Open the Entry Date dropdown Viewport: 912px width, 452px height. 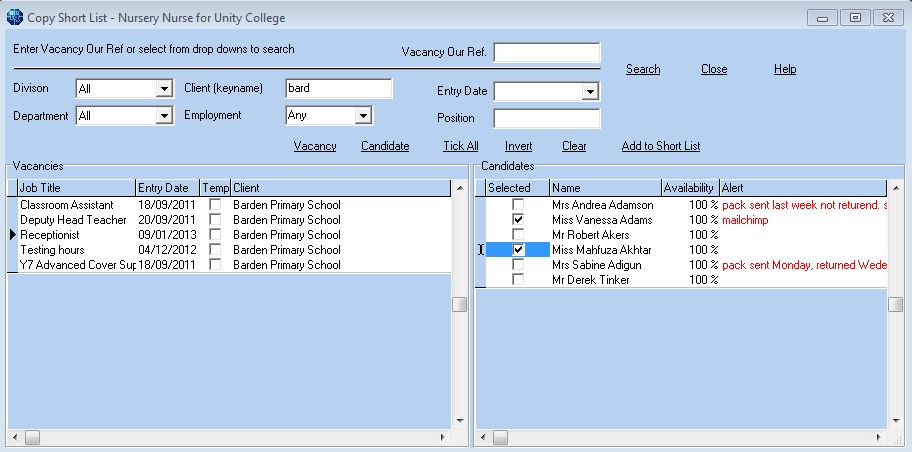(590, 91)
